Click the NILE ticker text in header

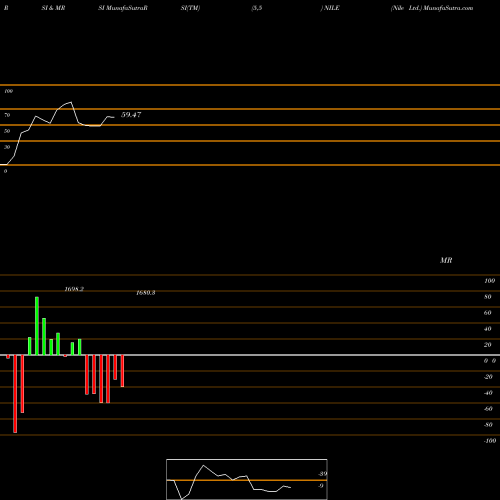pos(332,8)
